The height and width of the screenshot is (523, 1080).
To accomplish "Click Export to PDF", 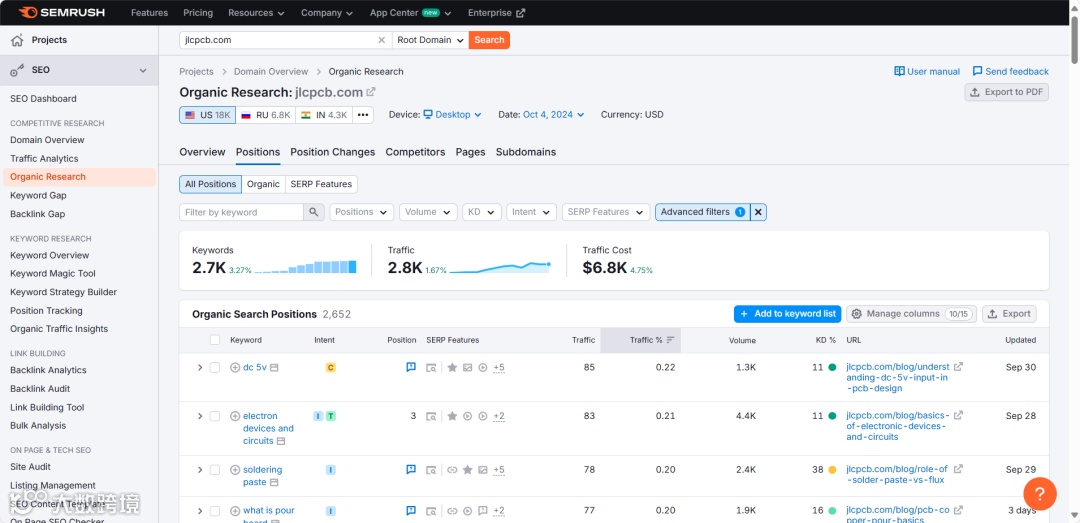I will click(1006, 92).
